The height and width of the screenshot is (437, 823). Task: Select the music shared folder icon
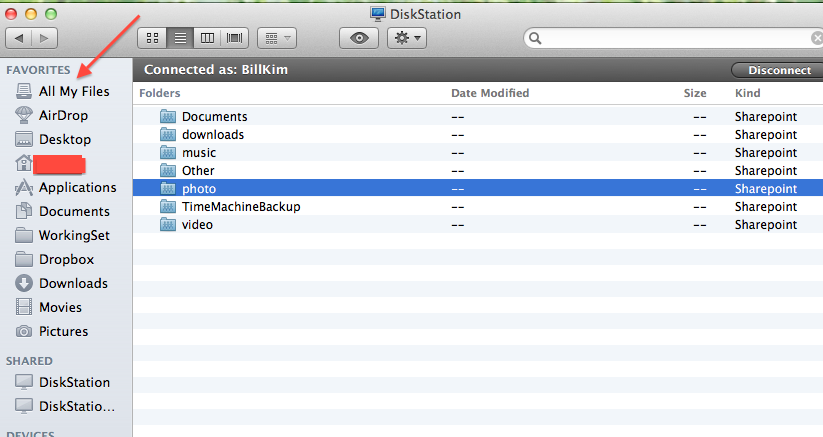[168, 152]
